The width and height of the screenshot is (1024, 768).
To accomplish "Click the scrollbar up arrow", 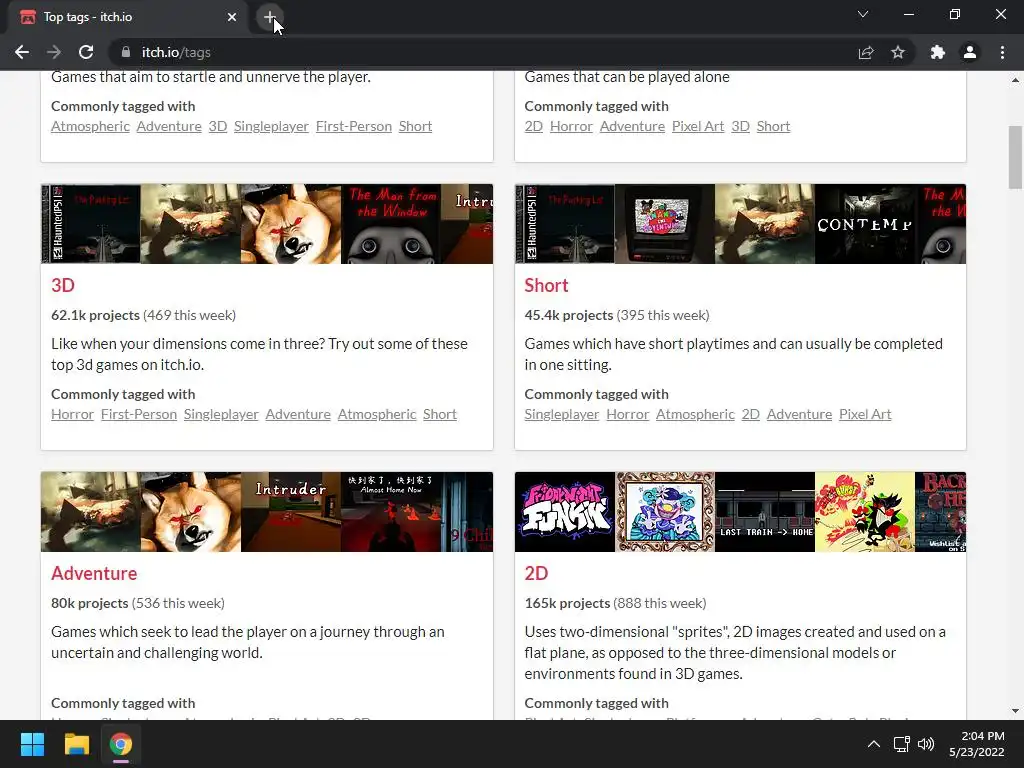I will coord(1015,80).
